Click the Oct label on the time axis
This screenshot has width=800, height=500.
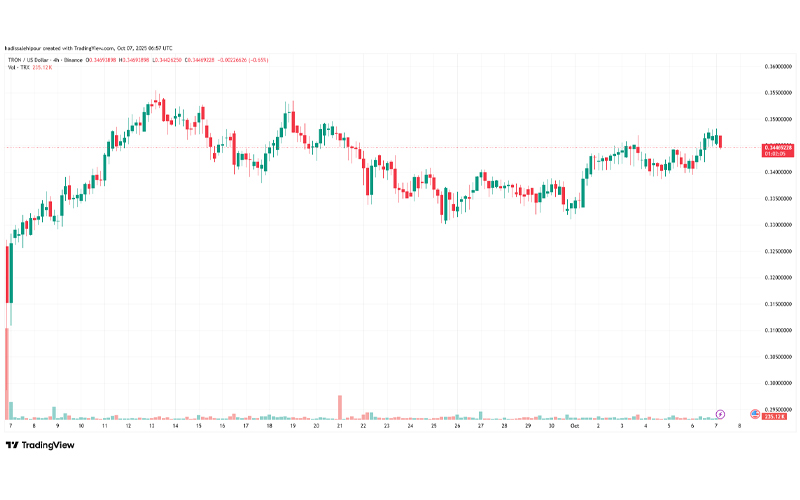(575, 426)
